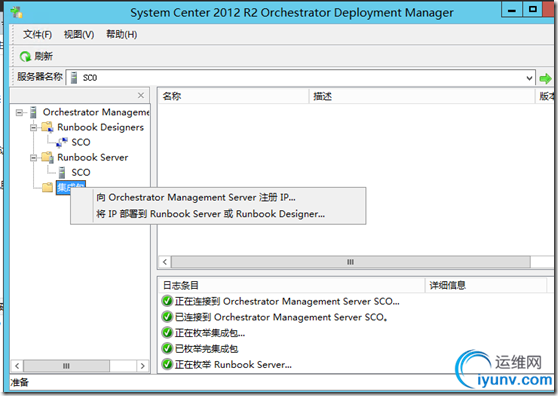The height and width of the screenshot is (396, 558).
Task: Select SCO under Runbook Designers
Action: coord(81,142)
